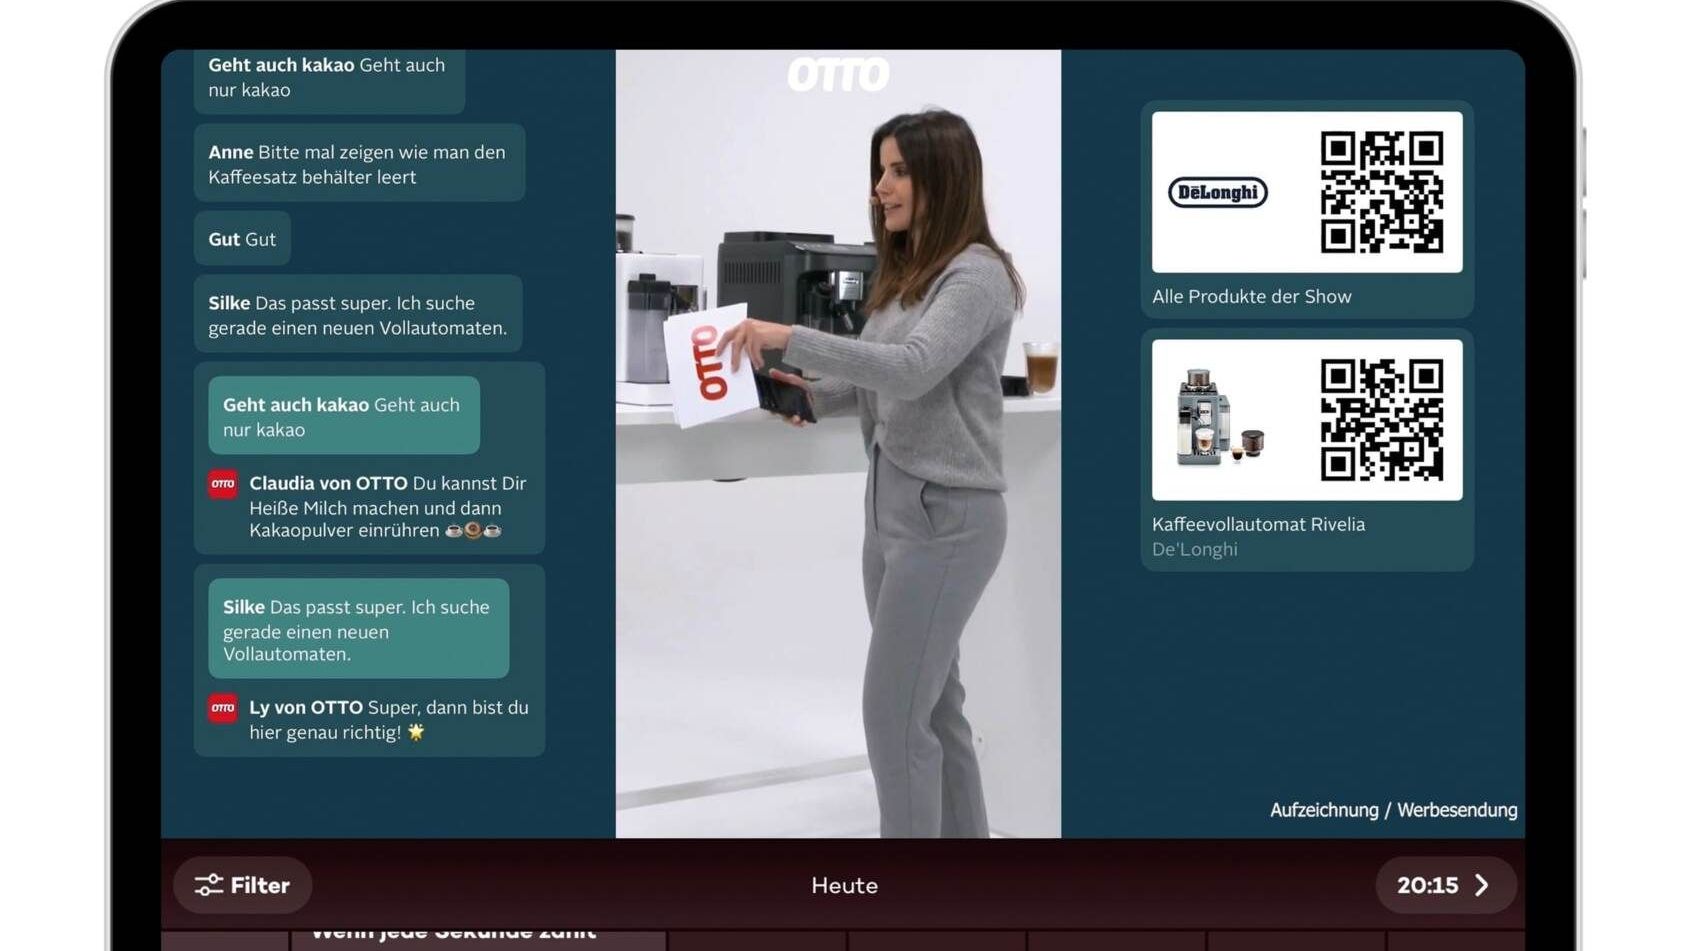Click the Aufzeichnung / Werbesendung label
Screen dimensions: 1690x951
[1393, 810]
